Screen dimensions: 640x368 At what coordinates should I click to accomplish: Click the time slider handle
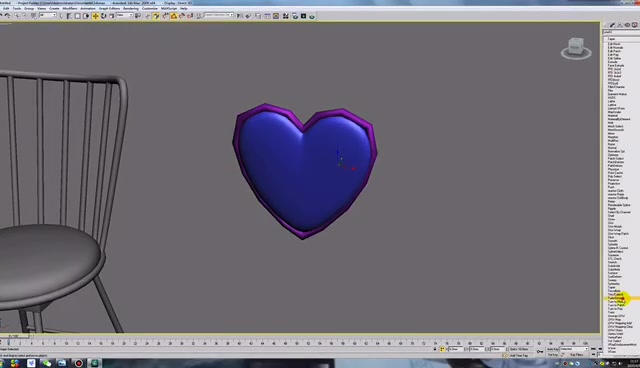coord(14,337)
